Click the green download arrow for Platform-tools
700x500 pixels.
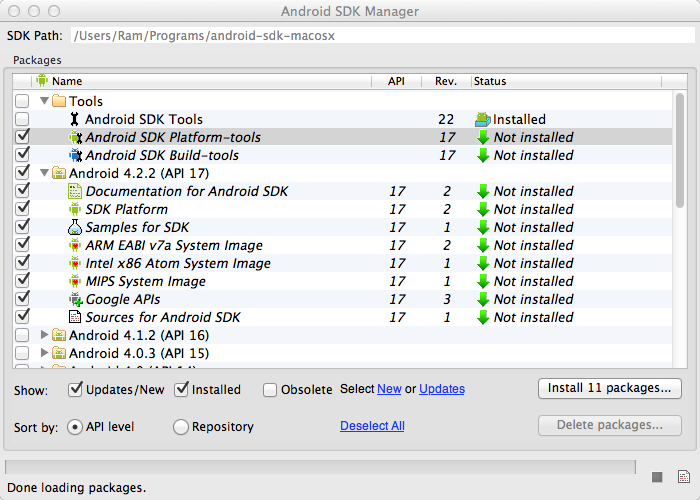(483, 138)
